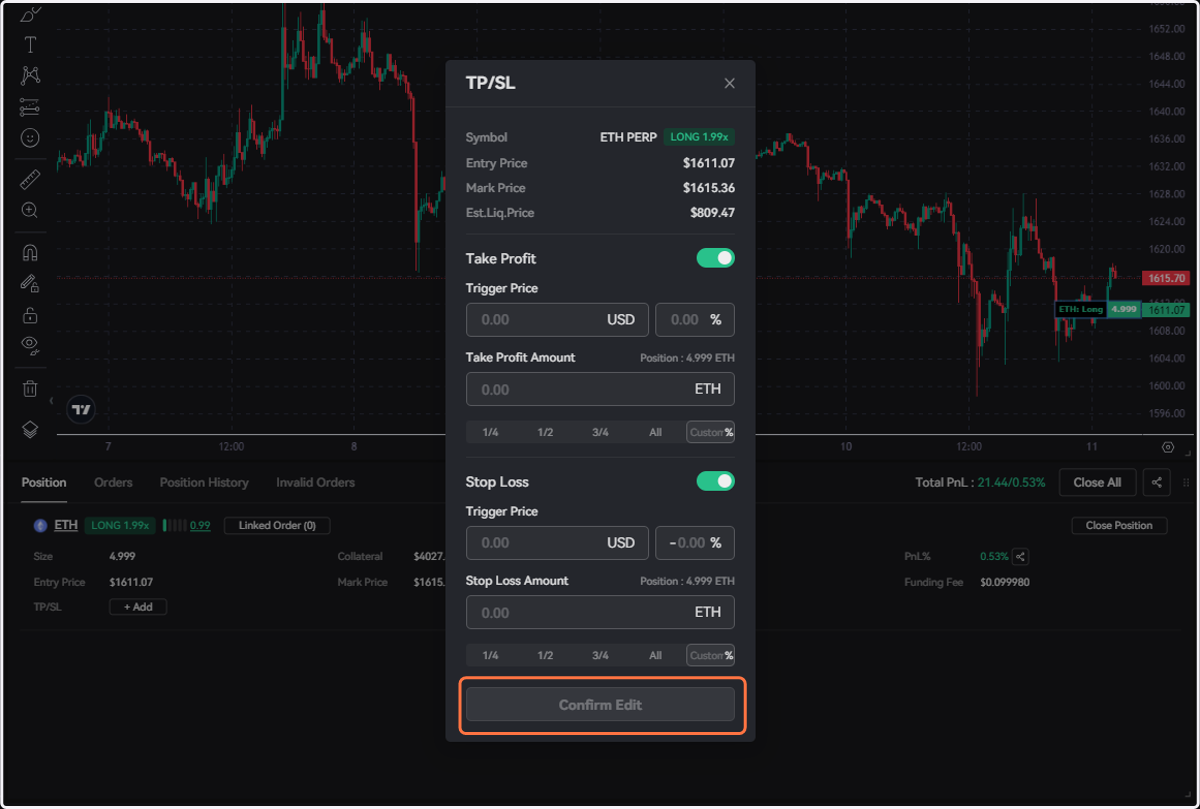Image resolution: width=1200 pixels, height=809 pixels.
Task: Open the prediction and measurement projection tool
Action: pyautogui.click(x=30, y=106)
